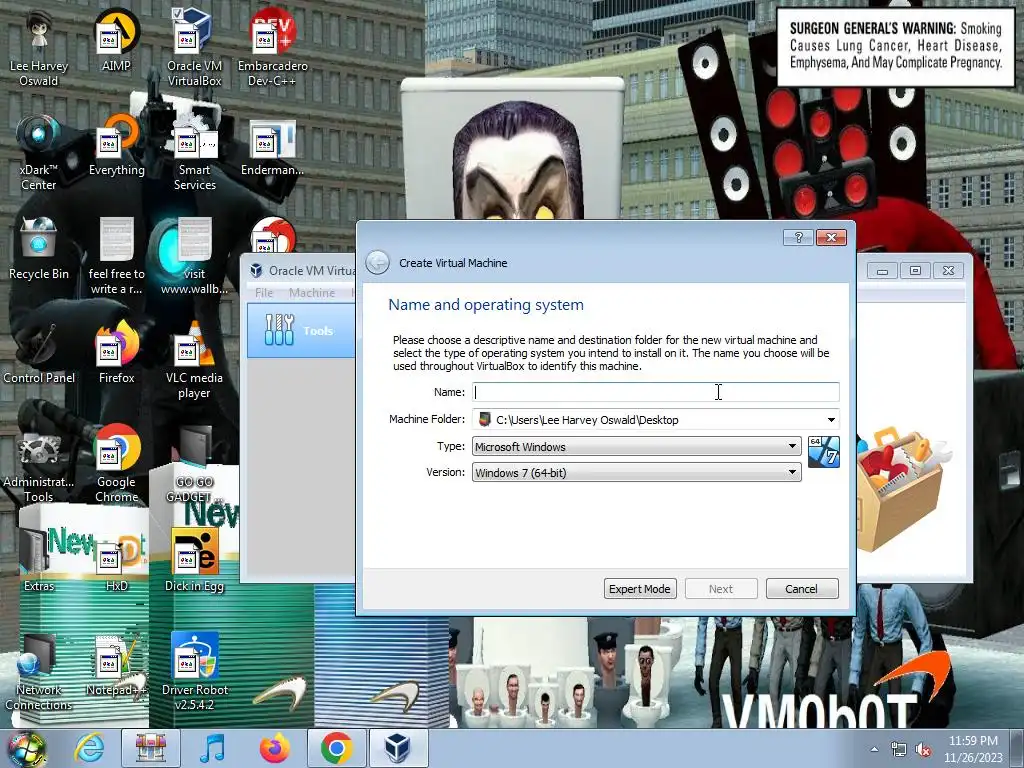Open the Type dropdown (Microsoft Windows)
This screenshot has height=768, width=1024.
pyautogui.click(x=636, y=447)
